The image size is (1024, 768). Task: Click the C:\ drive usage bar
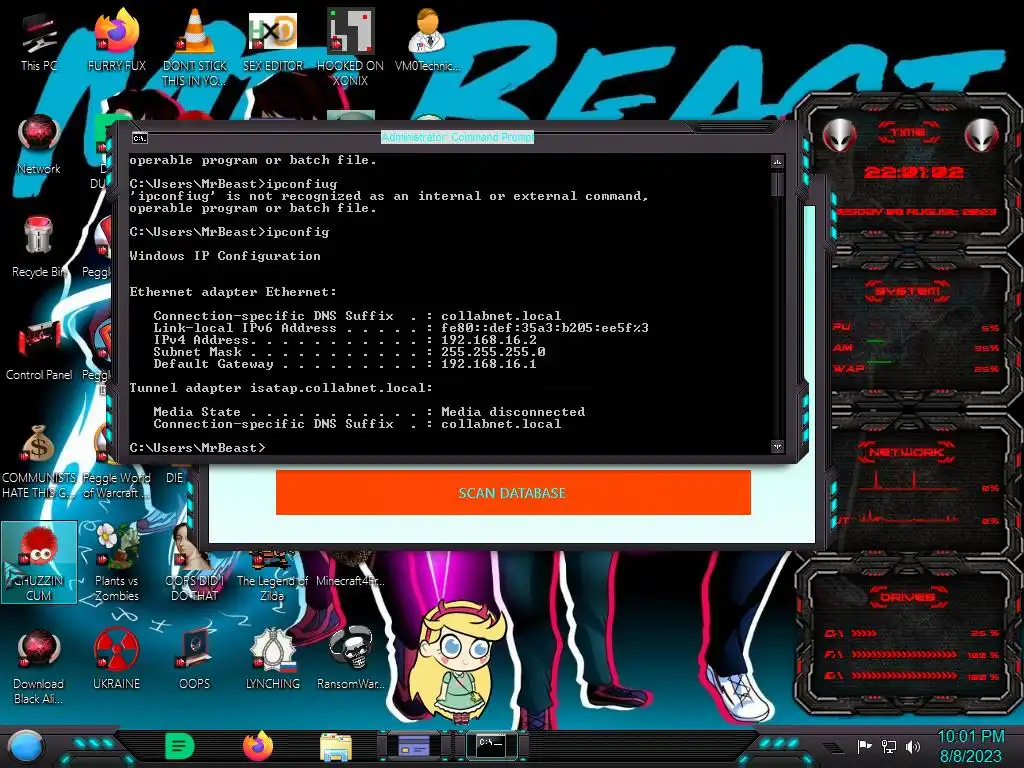[x=864, y=633]
